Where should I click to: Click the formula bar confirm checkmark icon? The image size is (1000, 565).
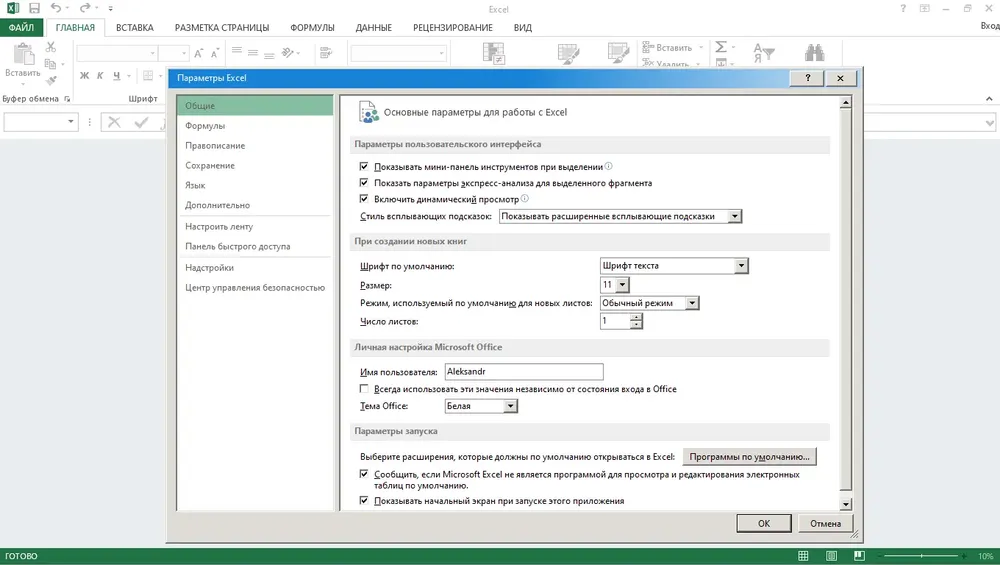click(x=142, y=122)
